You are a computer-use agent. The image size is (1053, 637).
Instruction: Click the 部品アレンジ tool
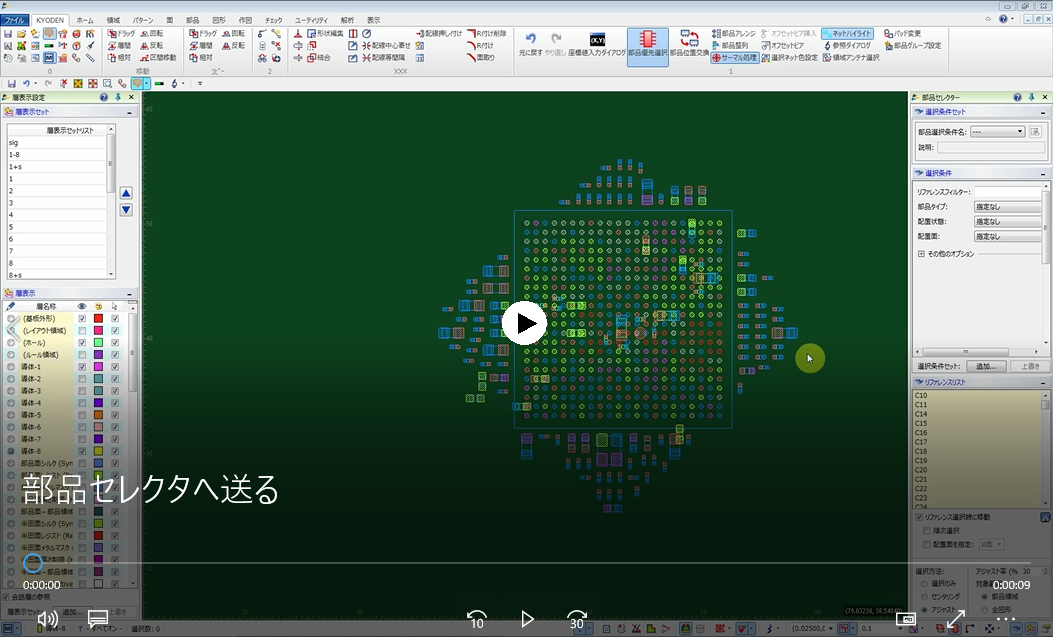(733, 34)
